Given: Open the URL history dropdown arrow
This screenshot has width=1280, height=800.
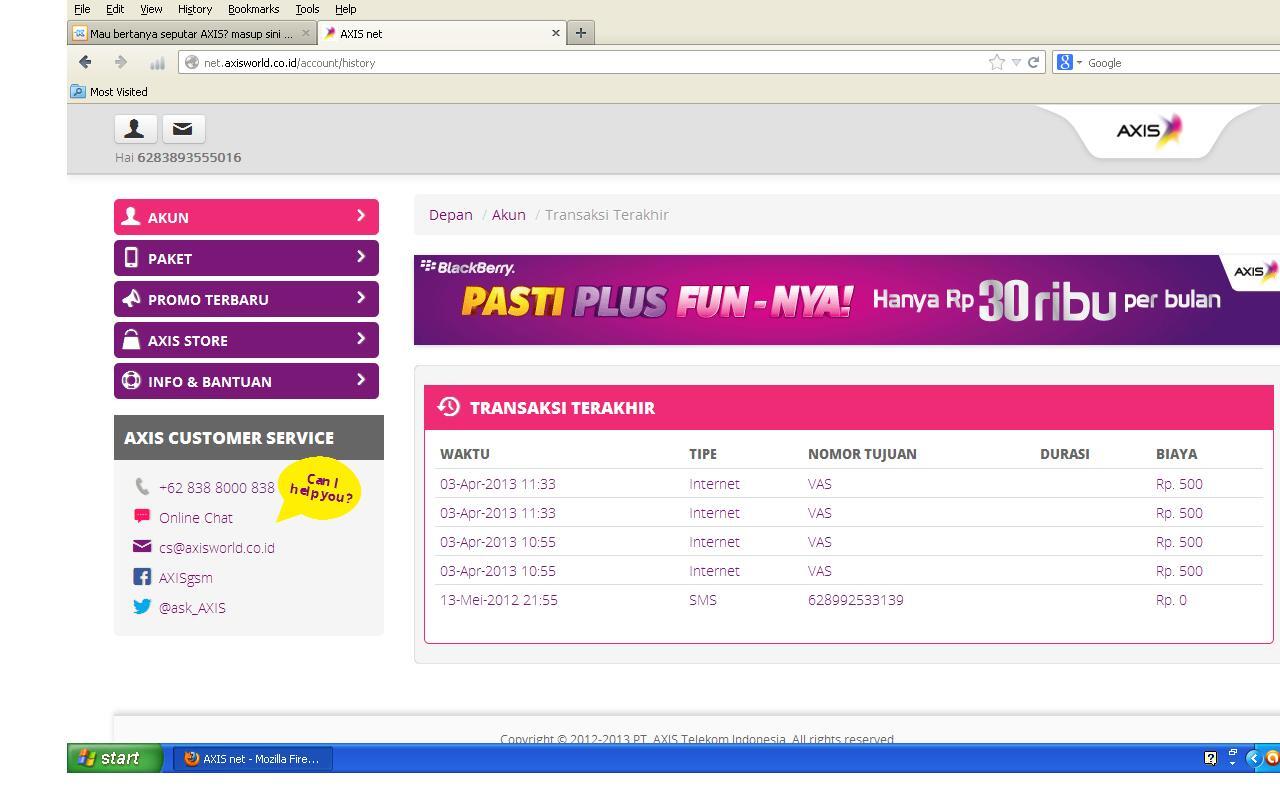Looking at the screenshot, I should point(1016,62).
